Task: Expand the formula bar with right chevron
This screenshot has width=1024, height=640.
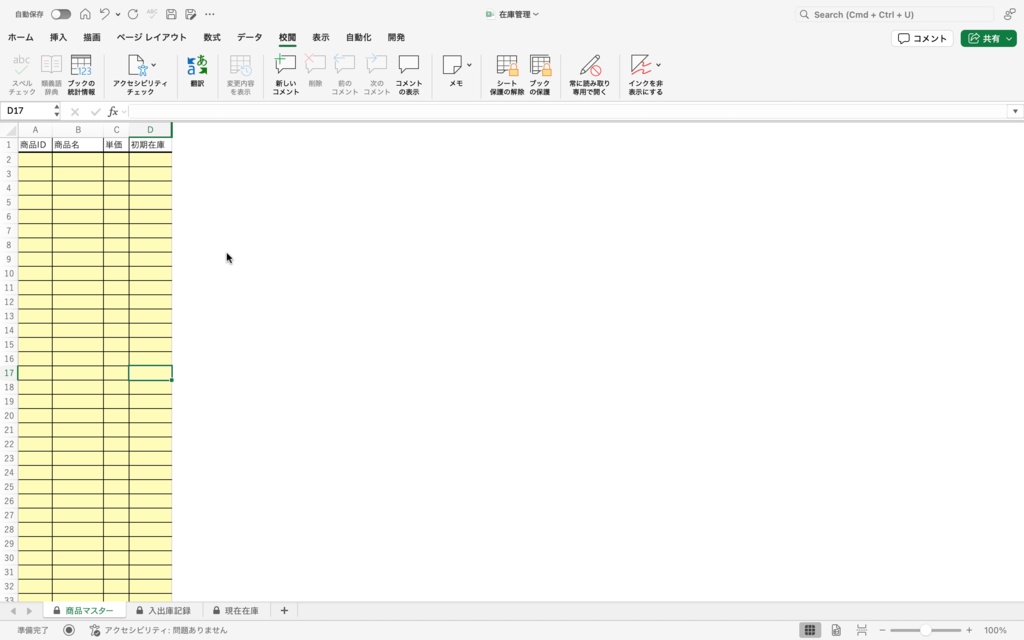Action: [1015, 111]
